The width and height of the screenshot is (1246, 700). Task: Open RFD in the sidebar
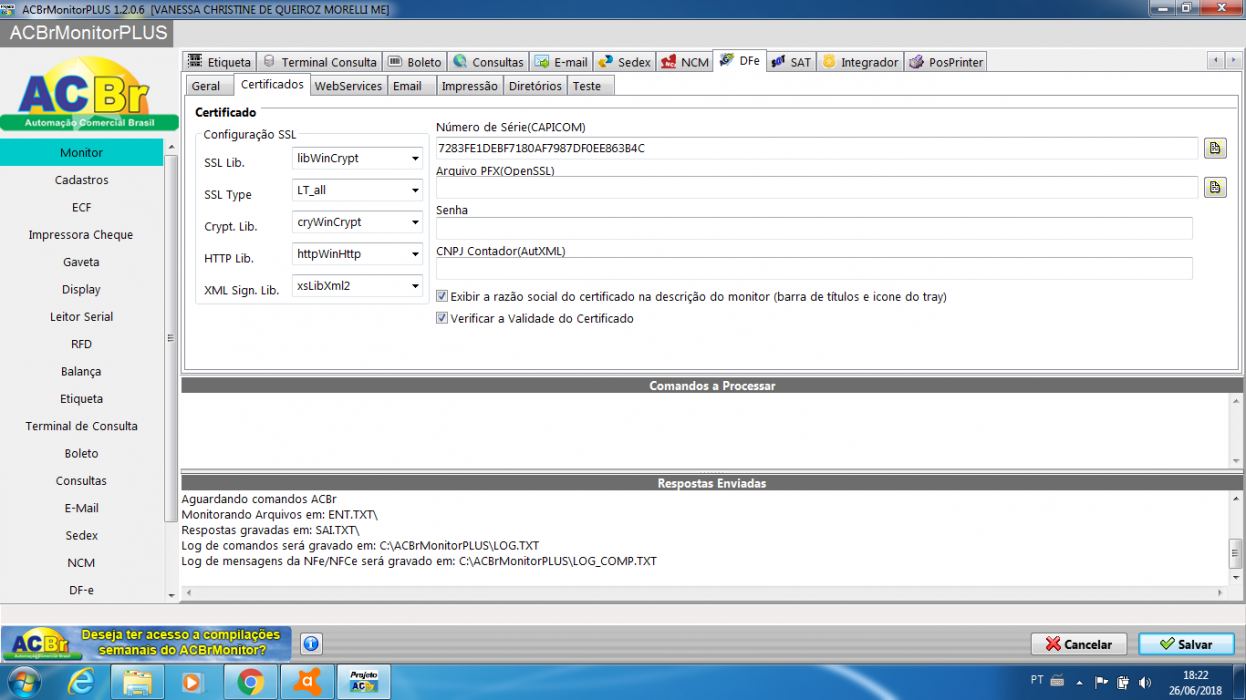[81, 344]
